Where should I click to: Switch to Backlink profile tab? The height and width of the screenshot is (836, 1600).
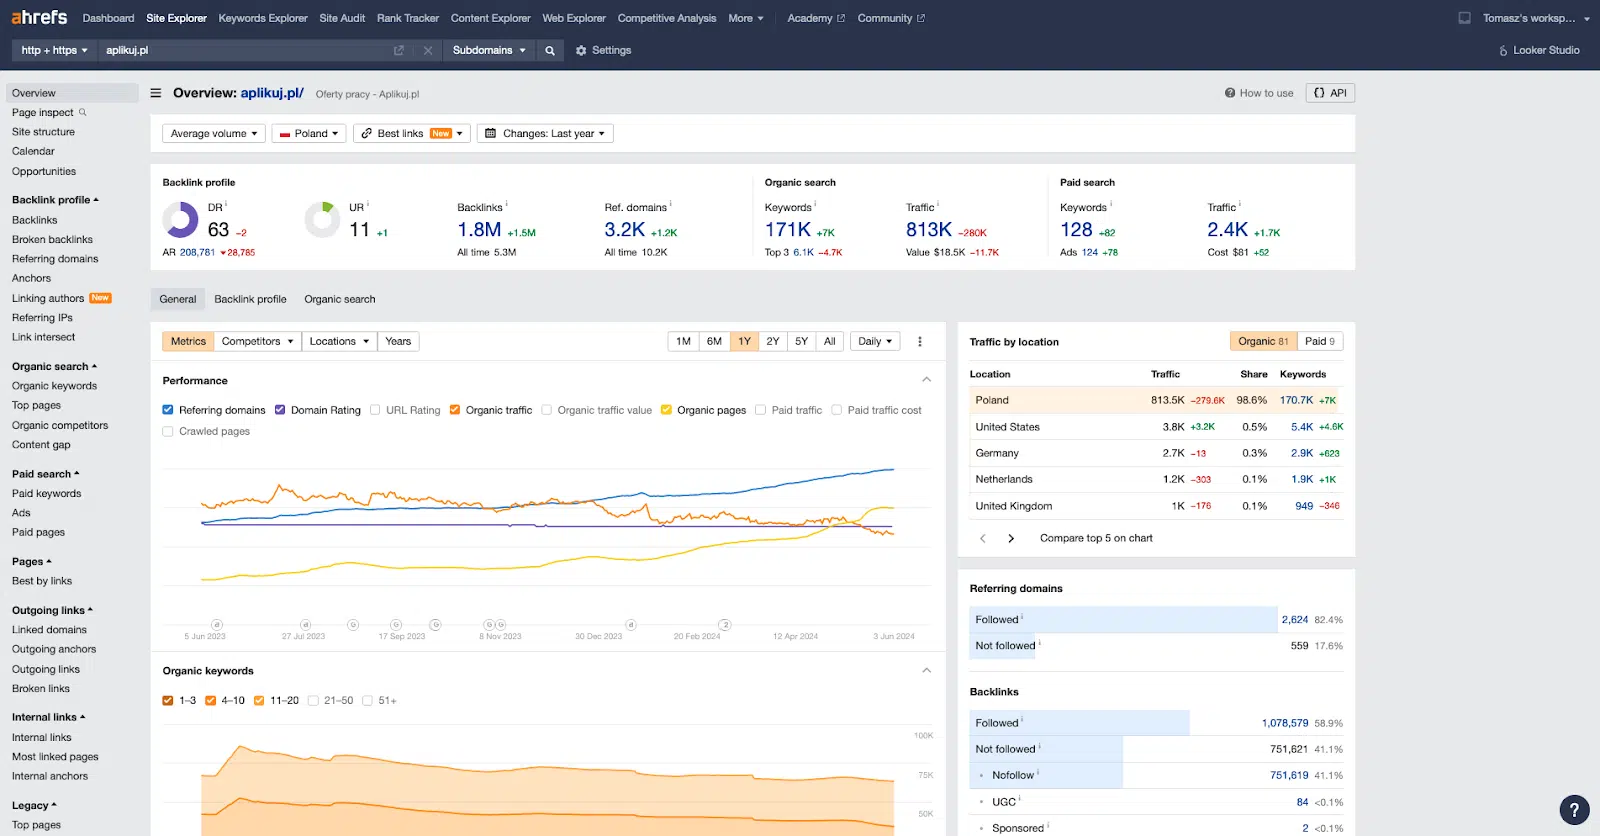250,299
